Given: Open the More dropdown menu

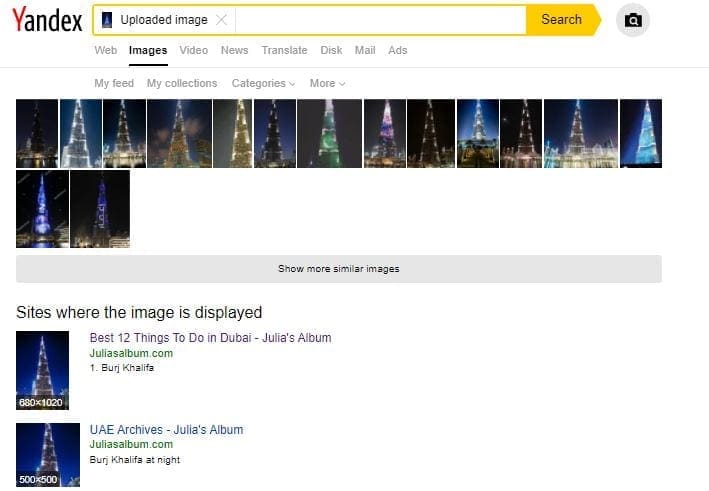Looking at the screenshot, I should pyautogui.click(x=327, y=84).
